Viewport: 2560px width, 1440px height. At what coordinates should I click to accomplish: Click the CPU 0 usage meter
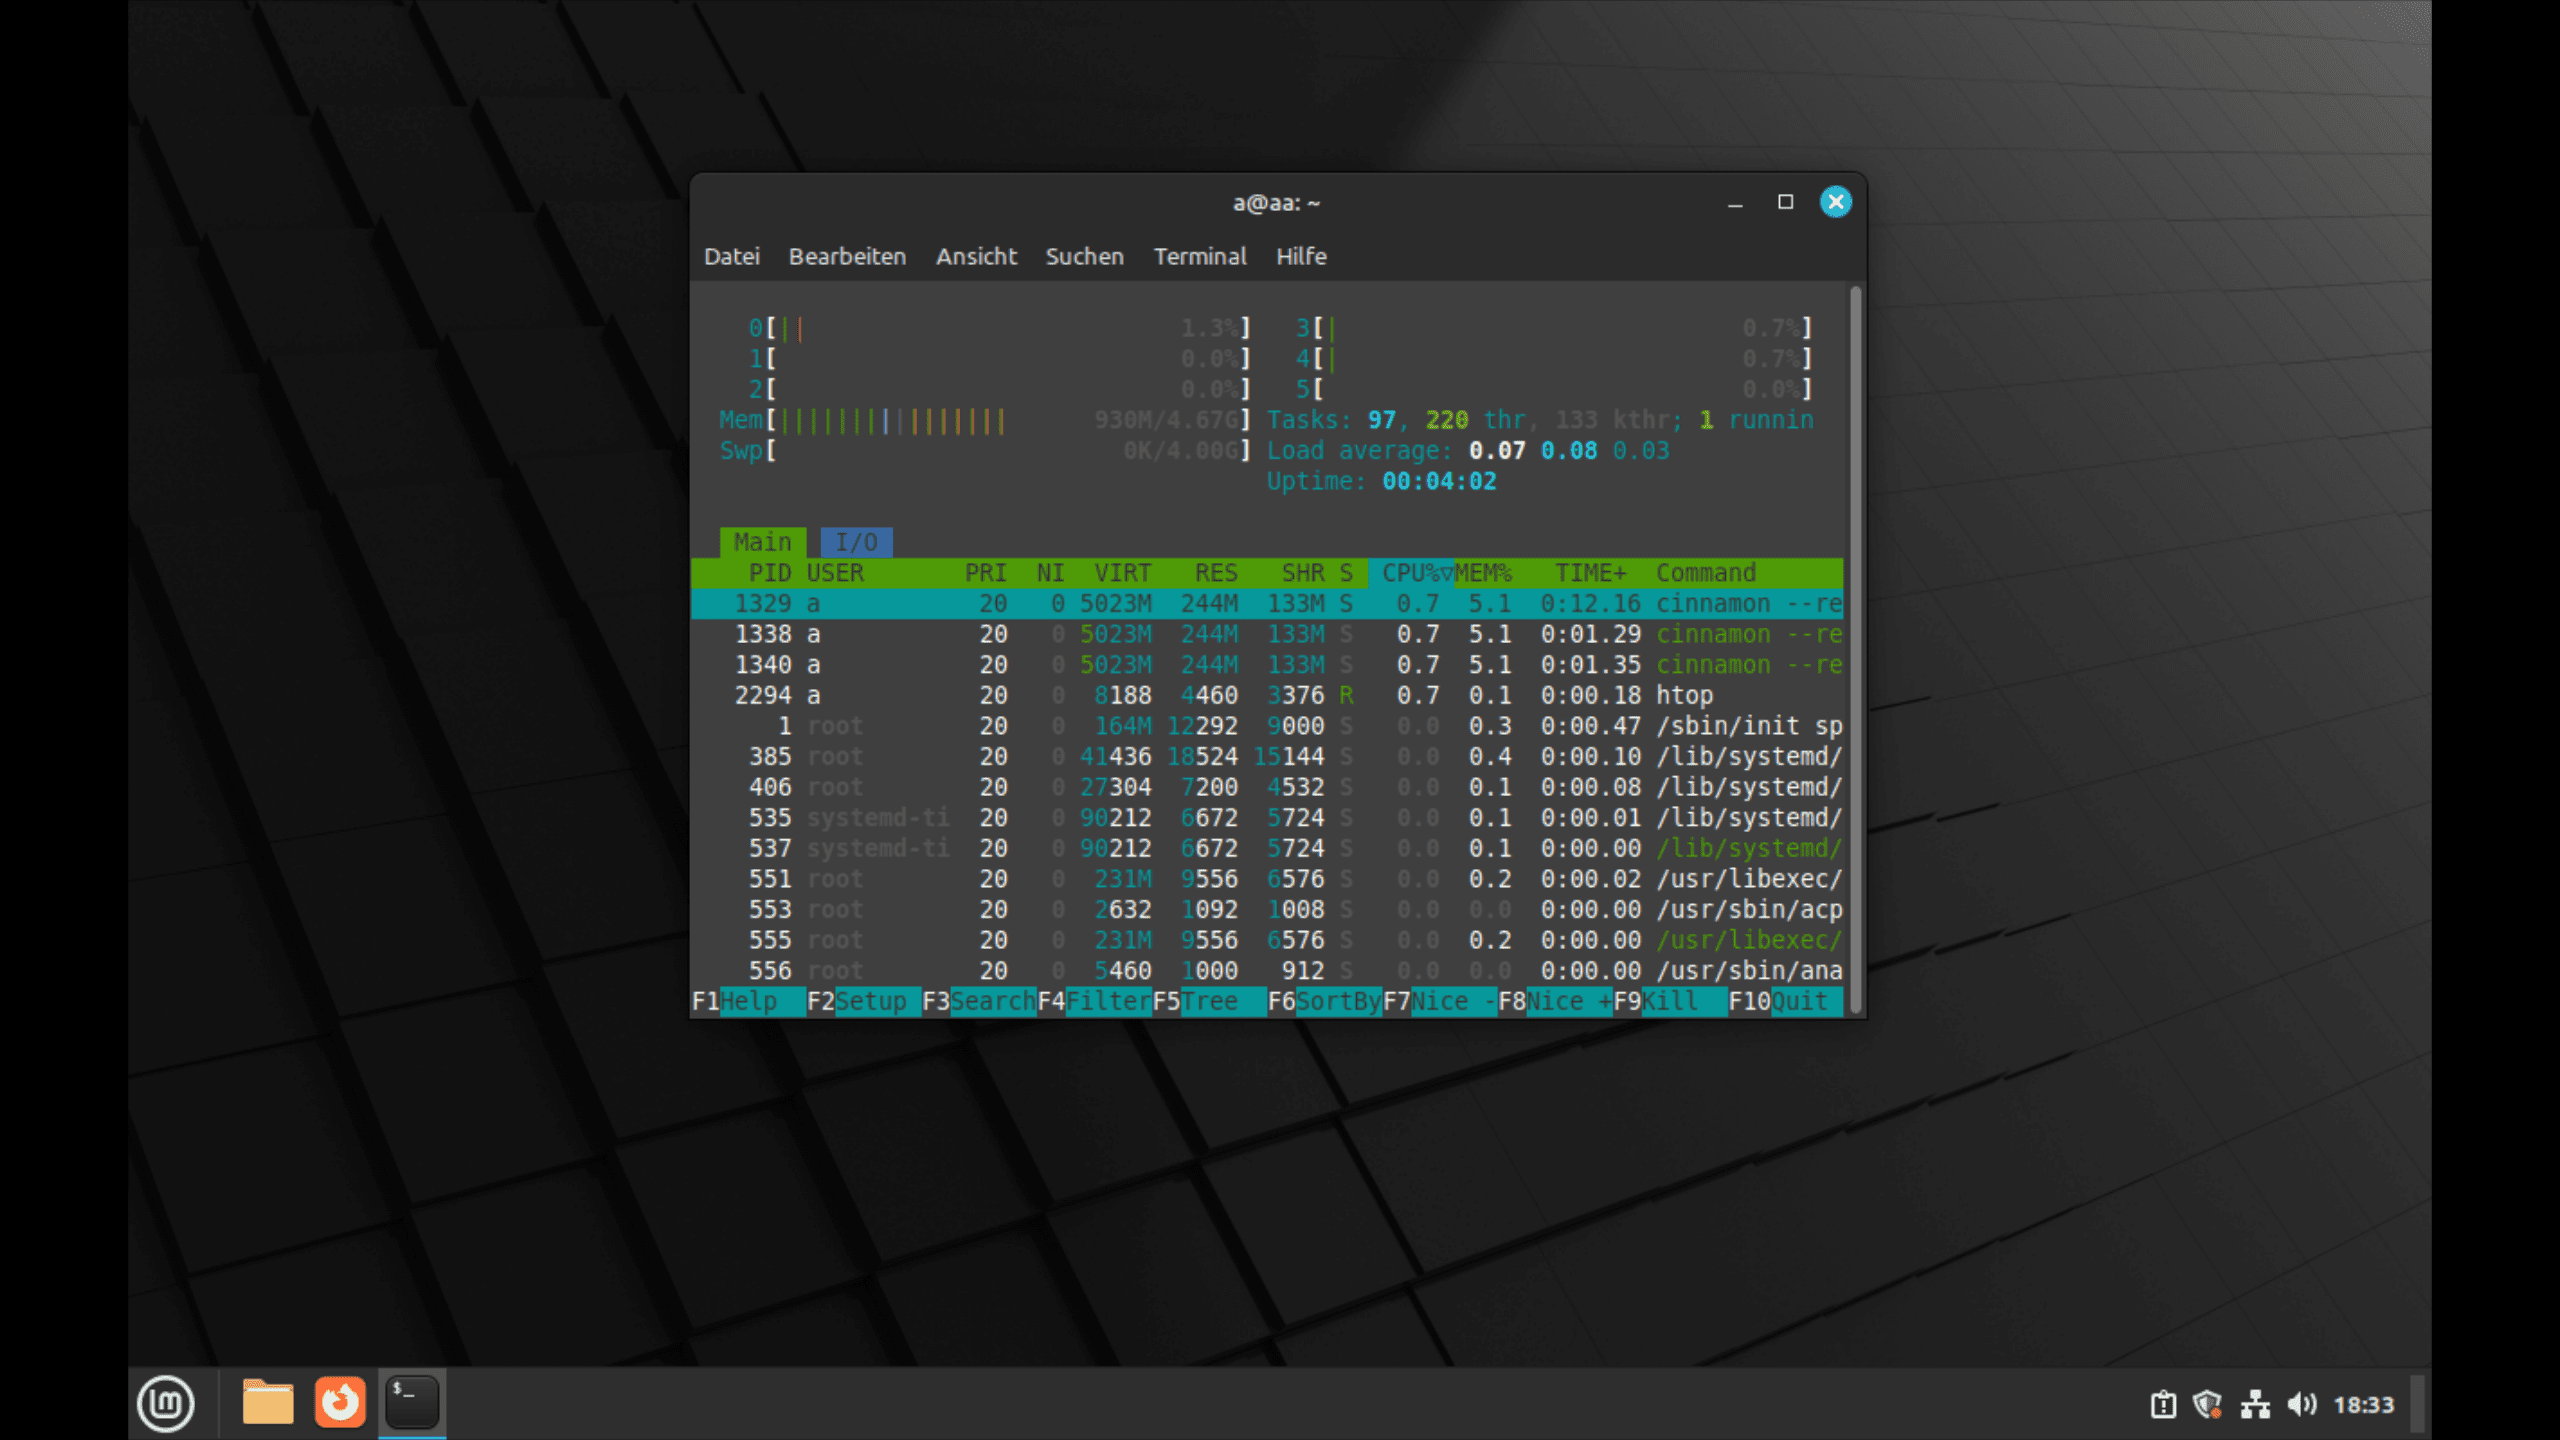click(999, 328)
